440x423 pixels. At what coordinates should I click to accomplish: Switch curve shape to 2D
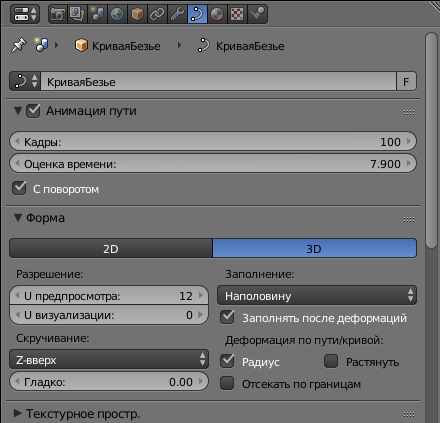tap(111, 248)
